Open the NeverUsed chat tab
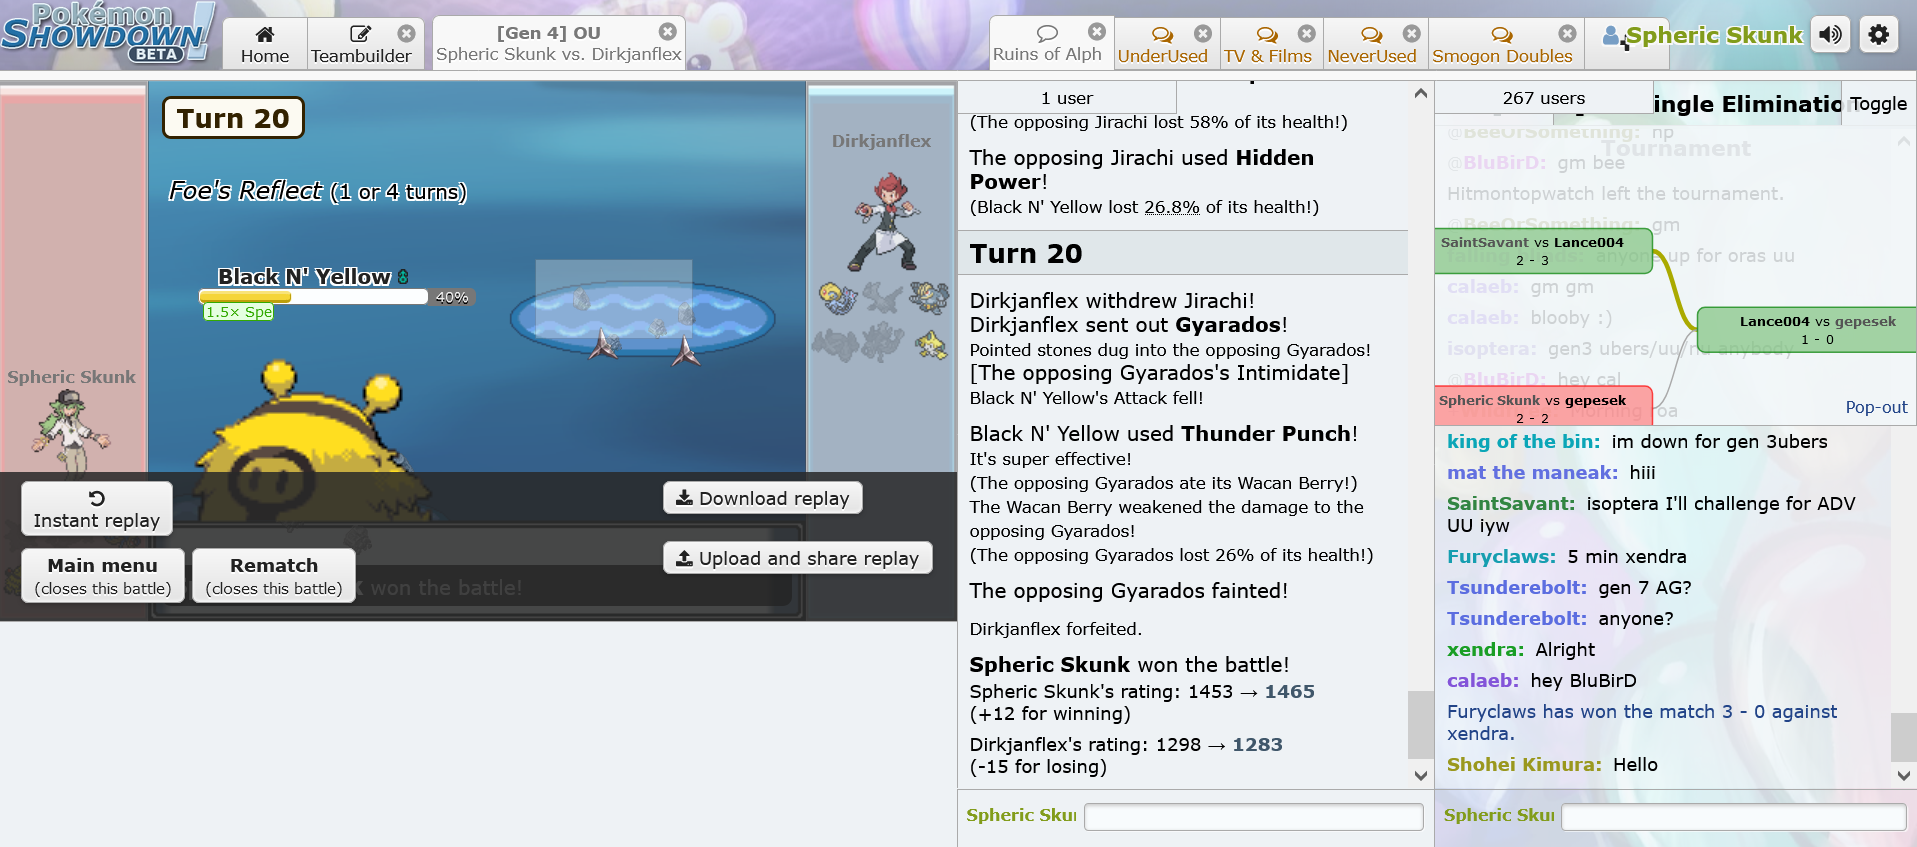 [x=1372, y=45]
